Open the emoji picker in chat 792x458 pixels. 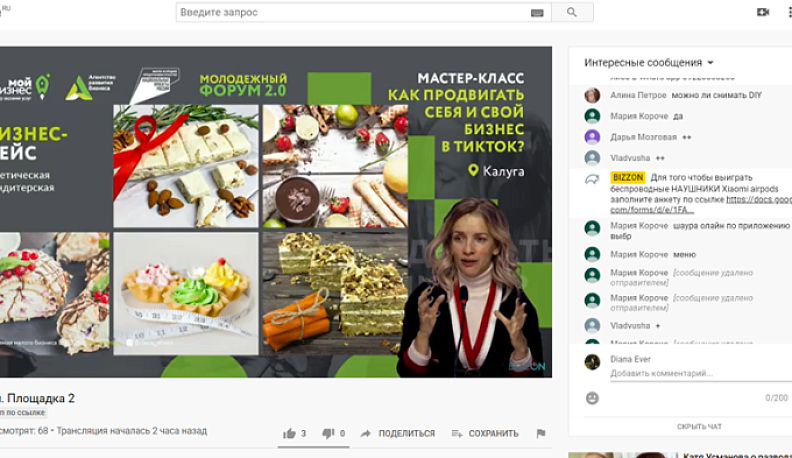[592, 398]
